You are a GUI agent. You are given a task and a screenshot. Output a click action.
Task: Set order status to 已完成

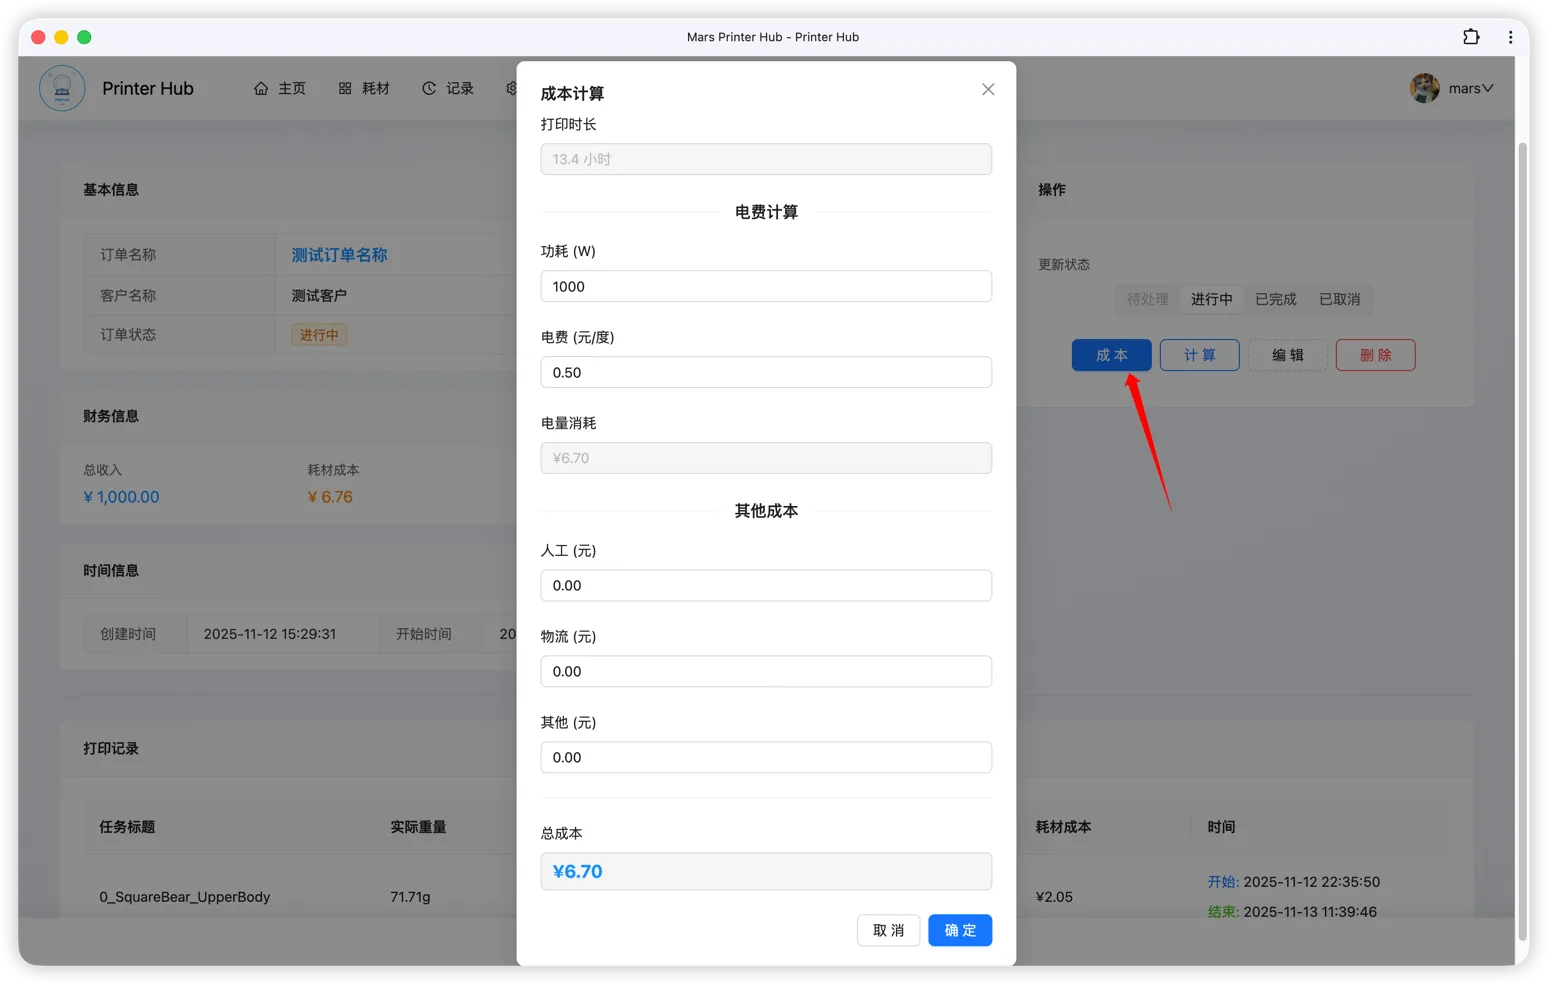point(1276,298)
